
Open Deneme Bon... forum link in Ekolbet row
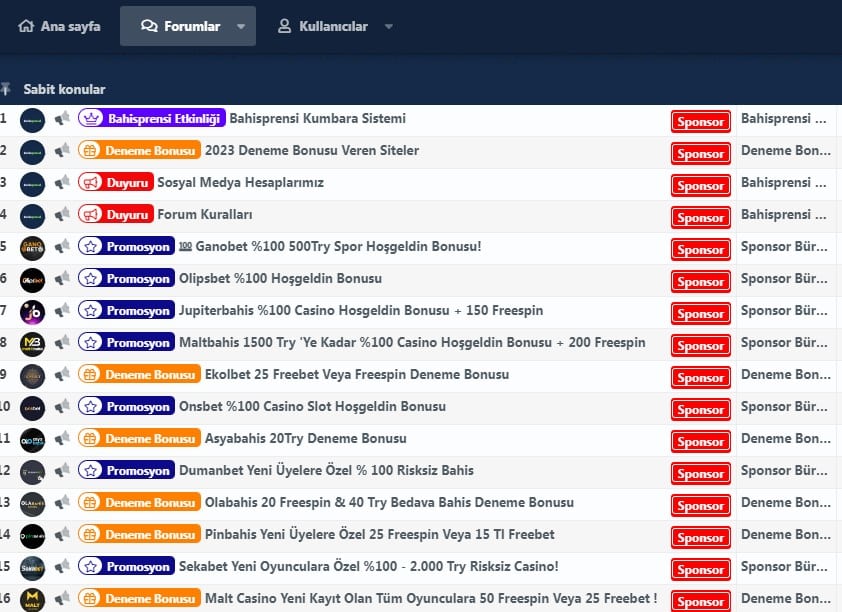[786, 374]
